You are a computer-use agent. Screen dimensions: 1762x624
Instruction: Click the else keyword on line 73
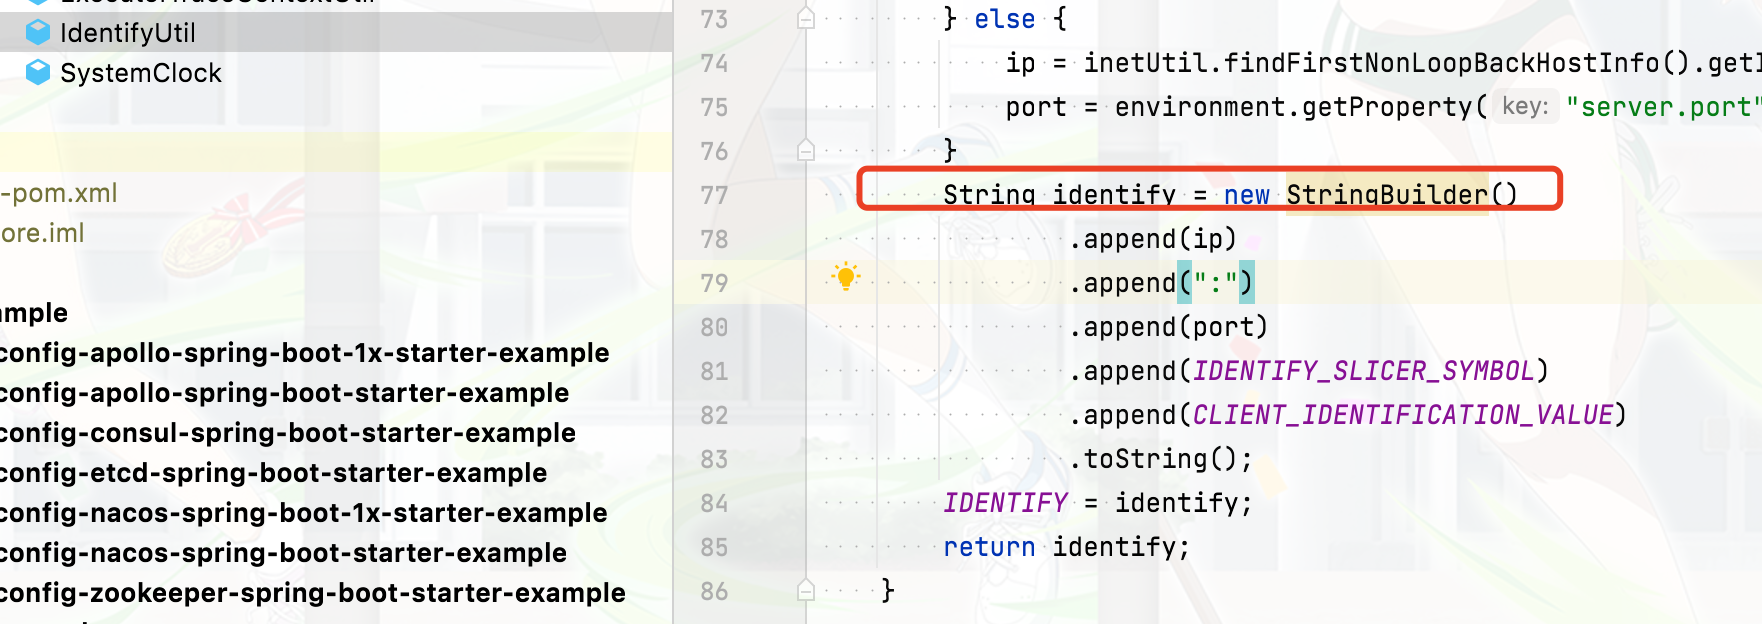pyautogui.click(x=1005, y=19)
